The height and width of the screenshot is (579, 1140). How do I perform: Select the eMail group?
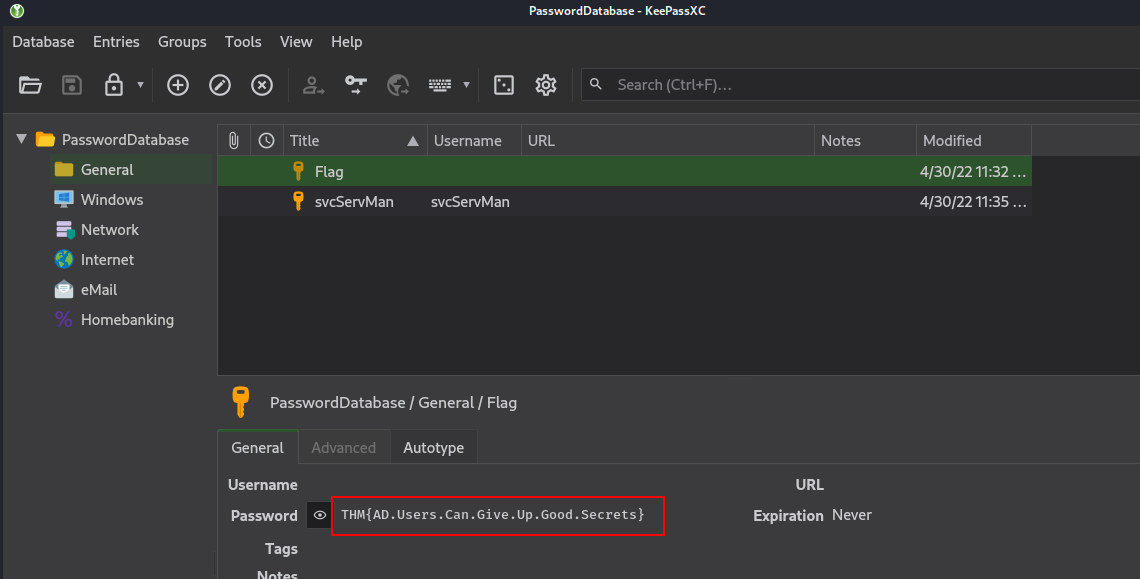(x=99, y=290)
